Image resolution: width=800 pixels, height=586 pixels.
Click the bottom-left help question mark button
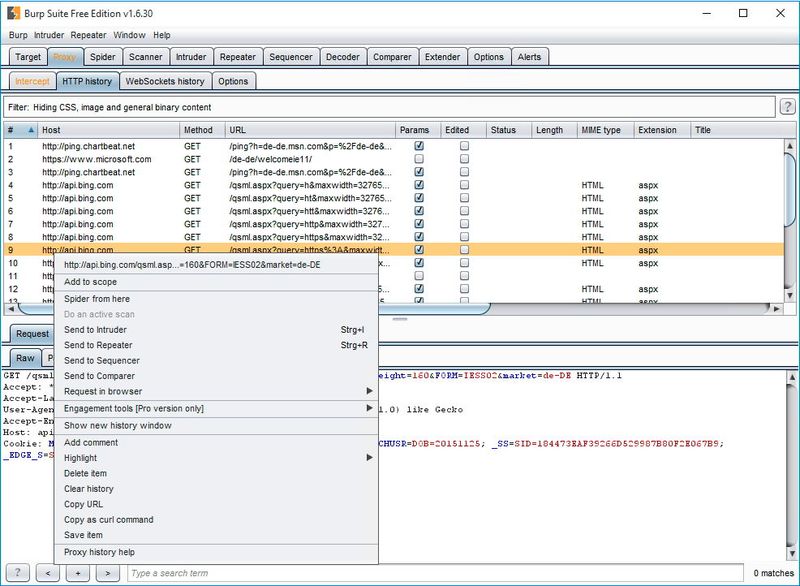point(17,573)
